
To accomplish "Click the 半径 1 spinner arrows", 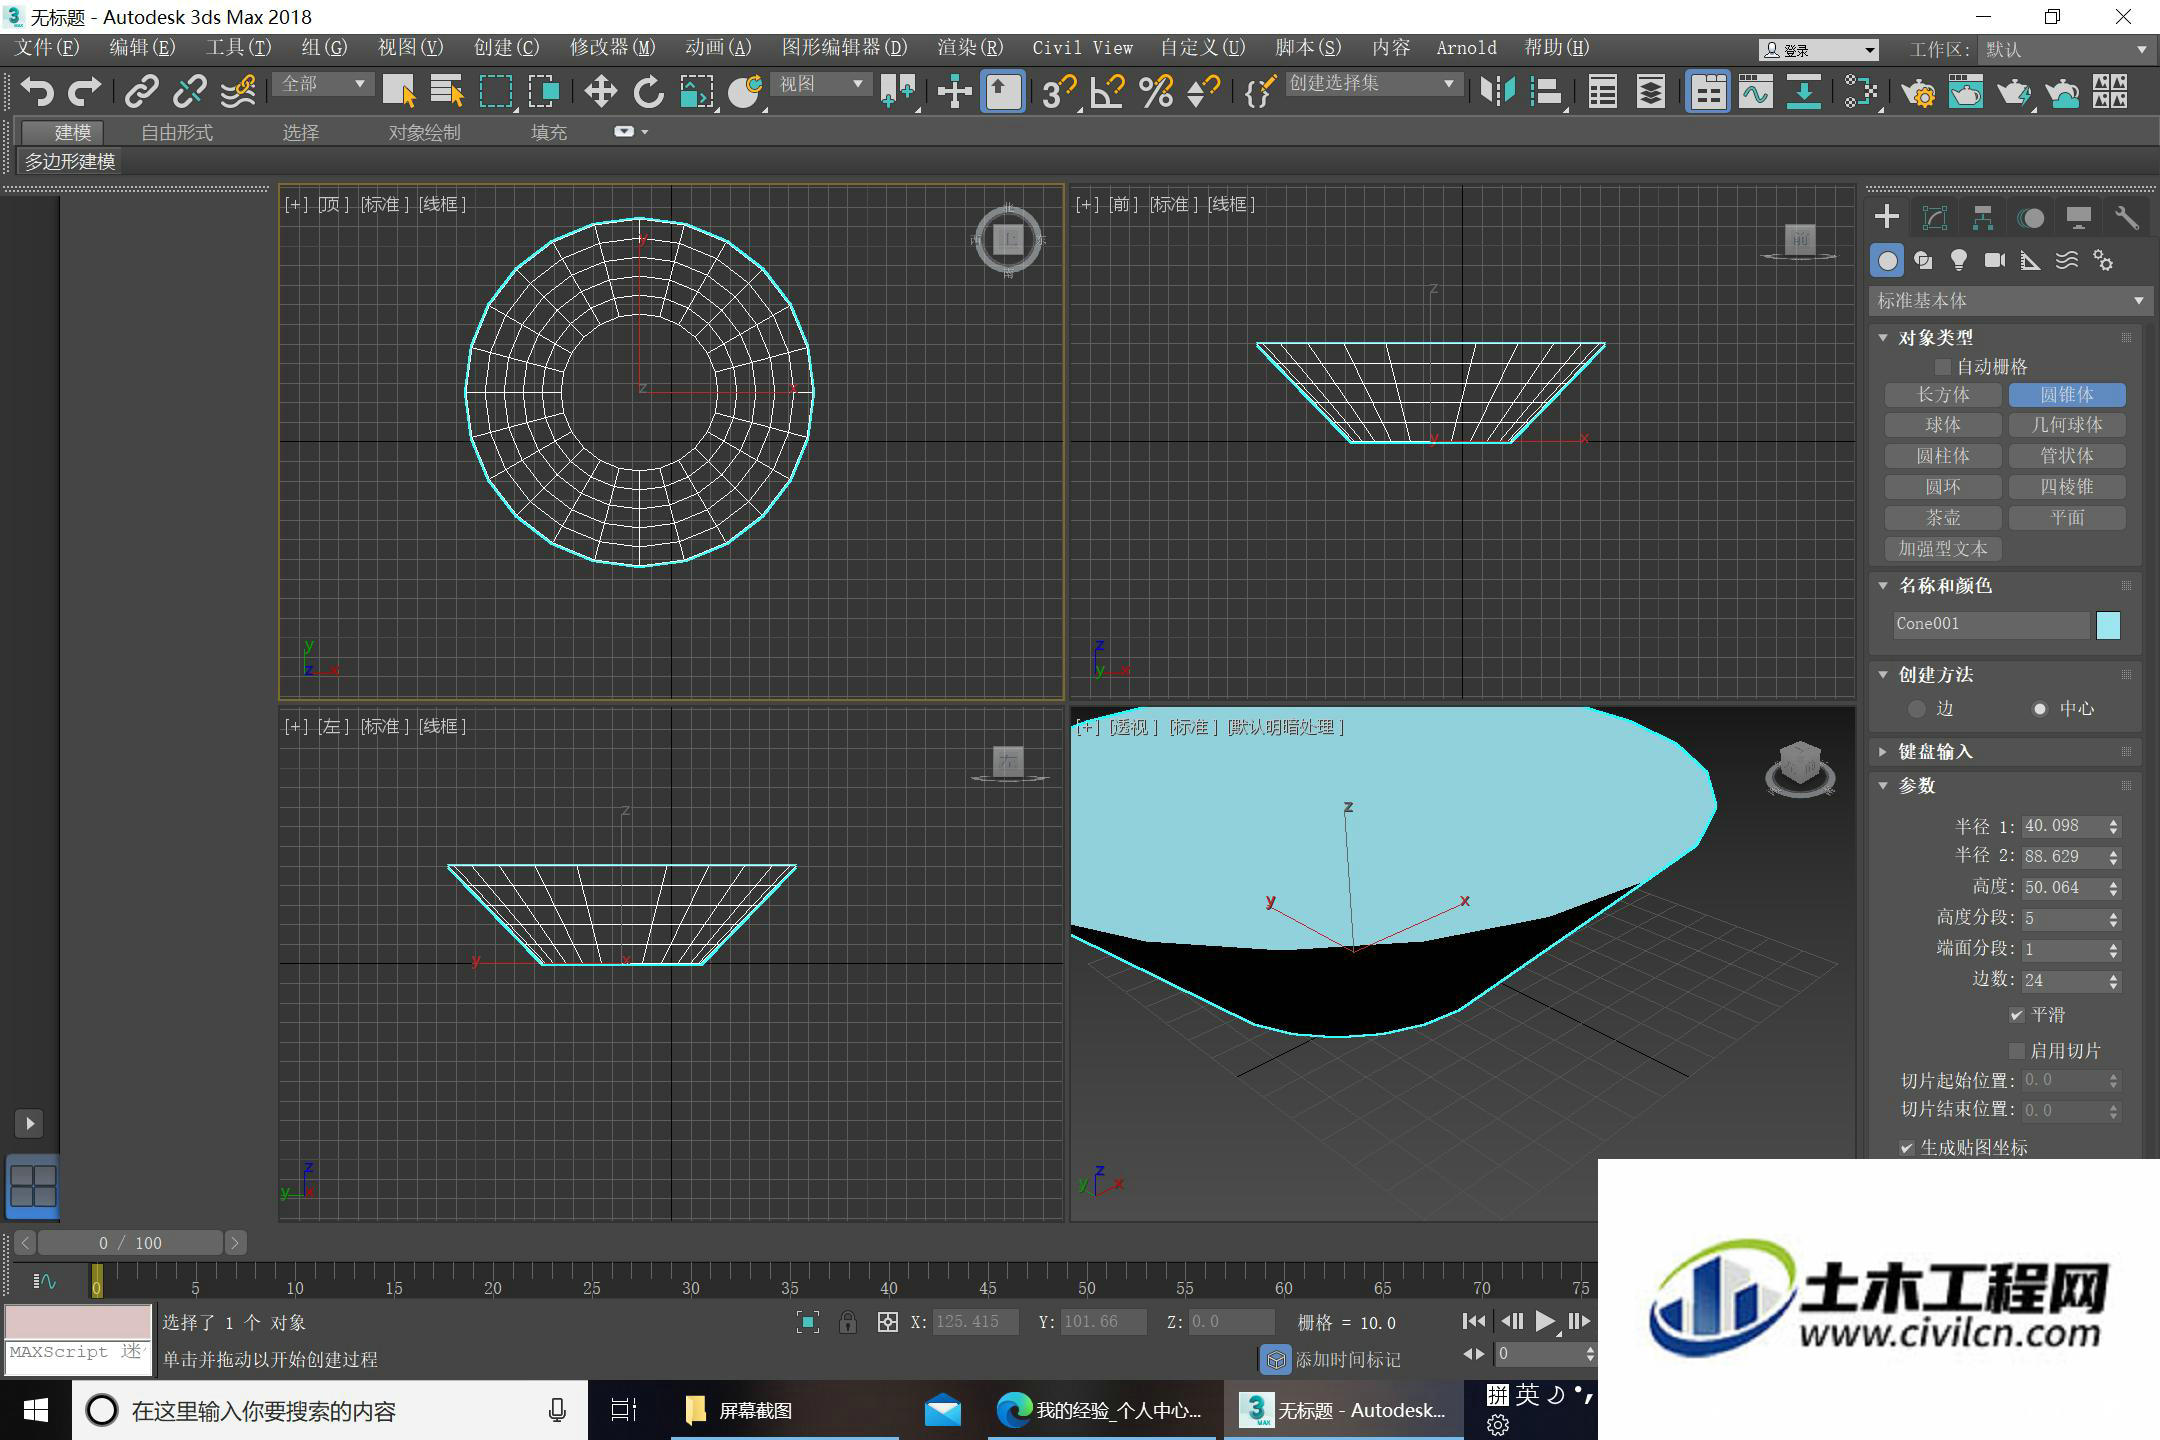I will pos(2113,827).
